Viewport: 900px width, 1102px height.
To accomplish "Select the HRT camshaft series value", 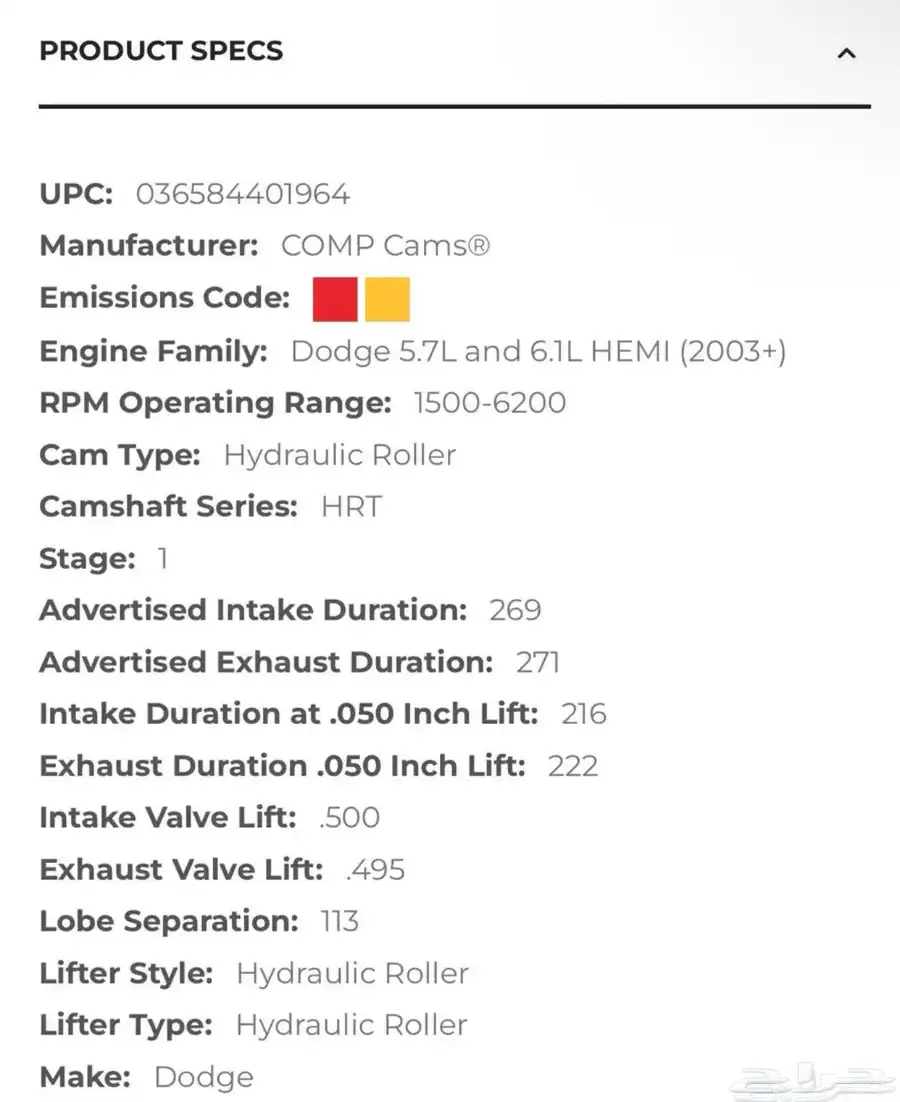I will tap(351, 507).
